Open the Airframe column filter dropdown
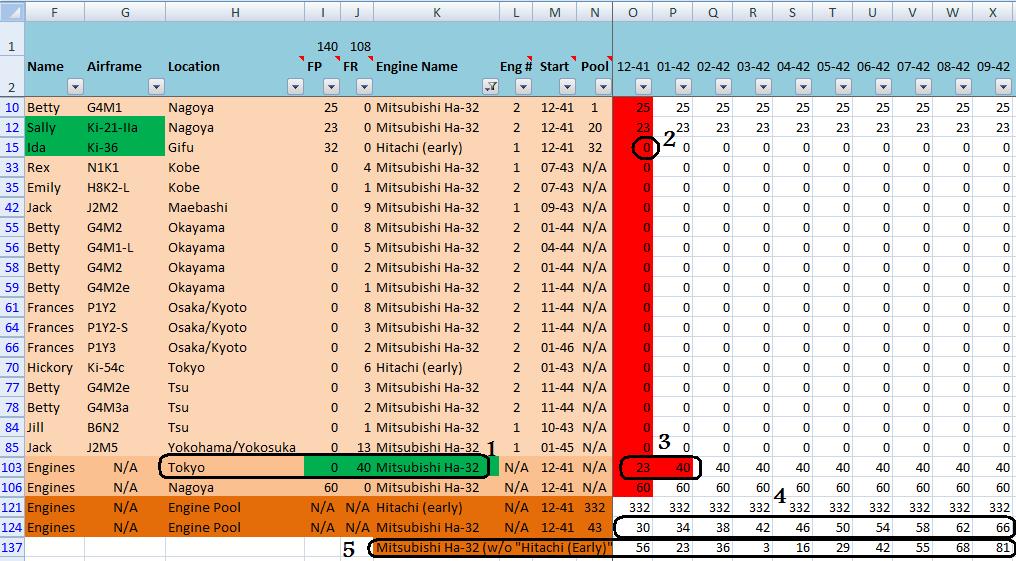Screen dimensions: 1016x561 156,87
